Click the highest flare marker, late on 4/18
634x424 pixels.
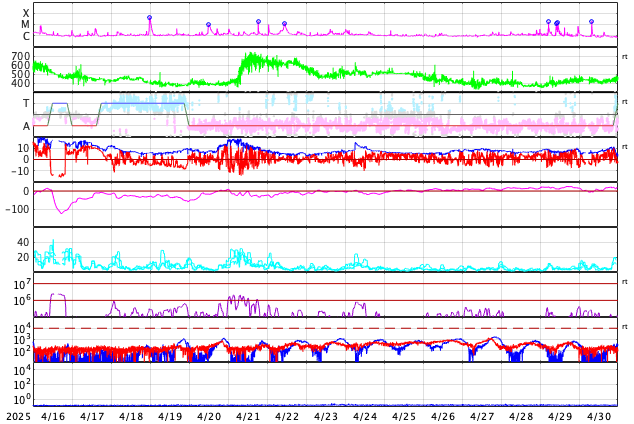(150, 18)
